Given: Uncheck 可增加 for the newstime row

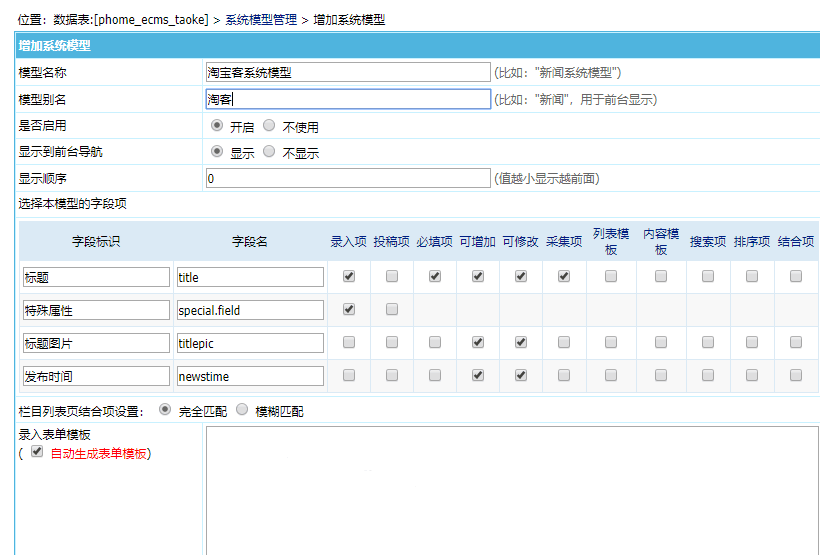Looking at the screenshot, I should coord(477,375).
